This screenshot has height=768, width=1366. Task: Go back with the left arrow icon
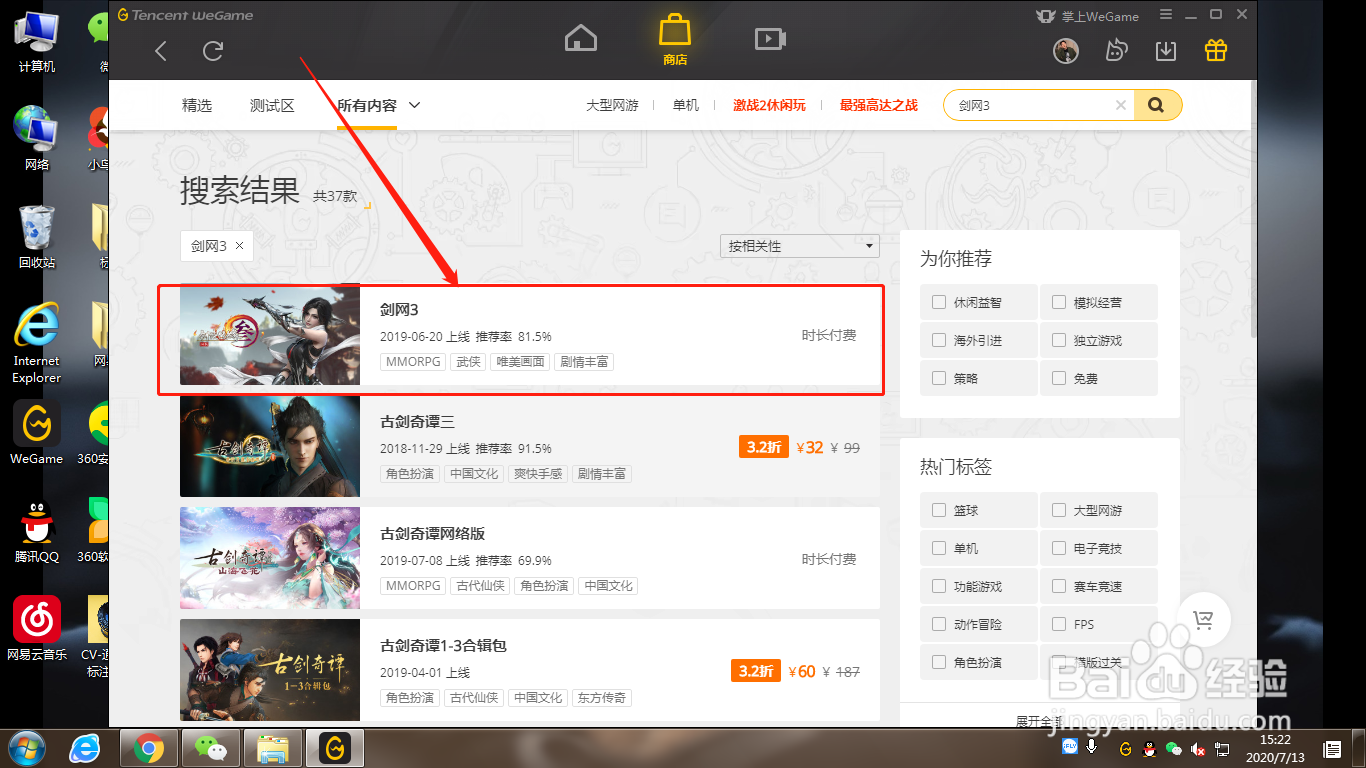(161, 51)
